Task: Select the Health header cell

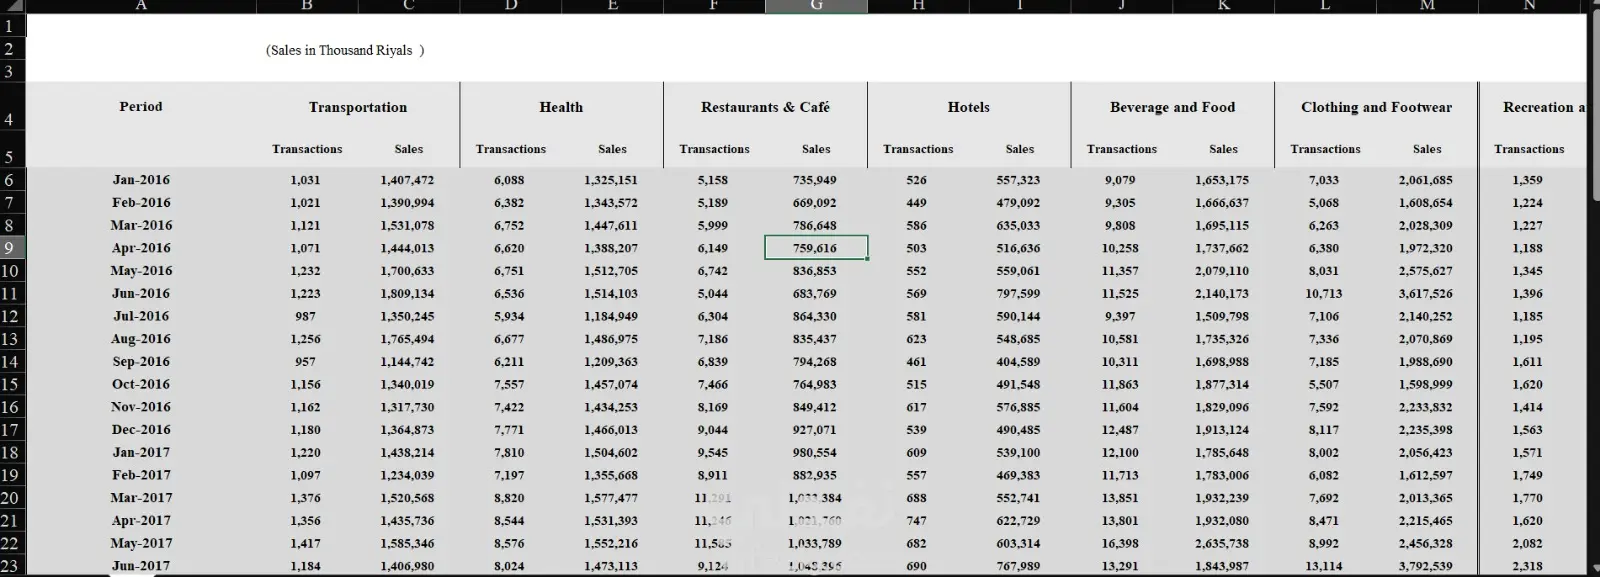Action: [x=561, y=107]
